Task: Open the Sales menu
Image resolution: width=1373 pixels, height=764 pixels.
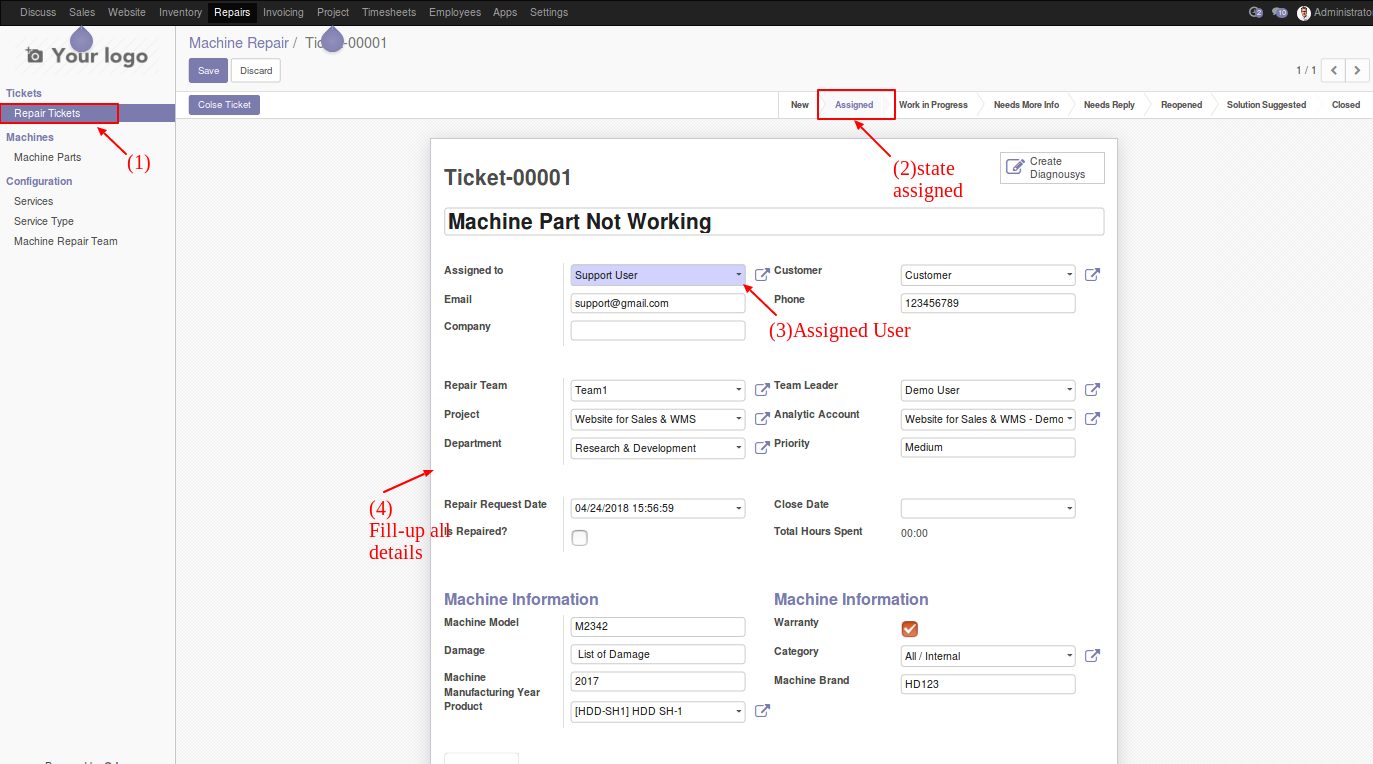Action: click(x=82, y=12)
